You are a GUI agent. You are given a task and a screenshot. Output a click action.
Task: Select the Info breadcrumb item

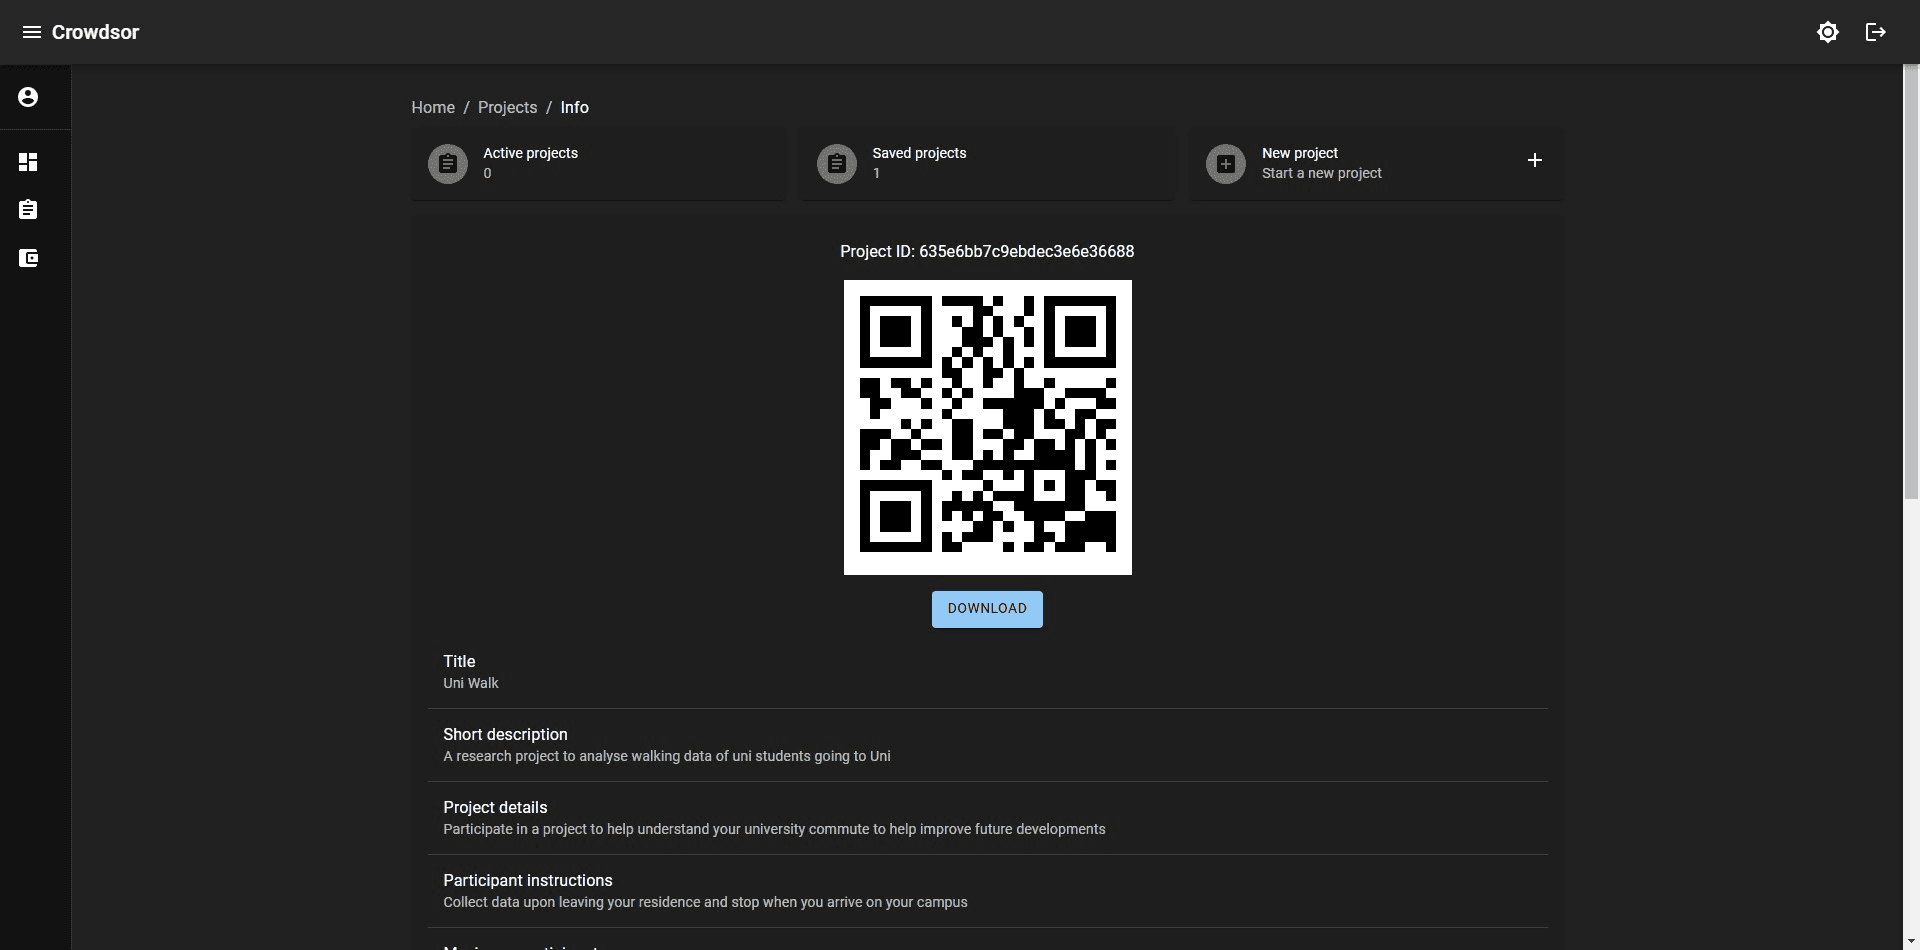pos(574,107)
